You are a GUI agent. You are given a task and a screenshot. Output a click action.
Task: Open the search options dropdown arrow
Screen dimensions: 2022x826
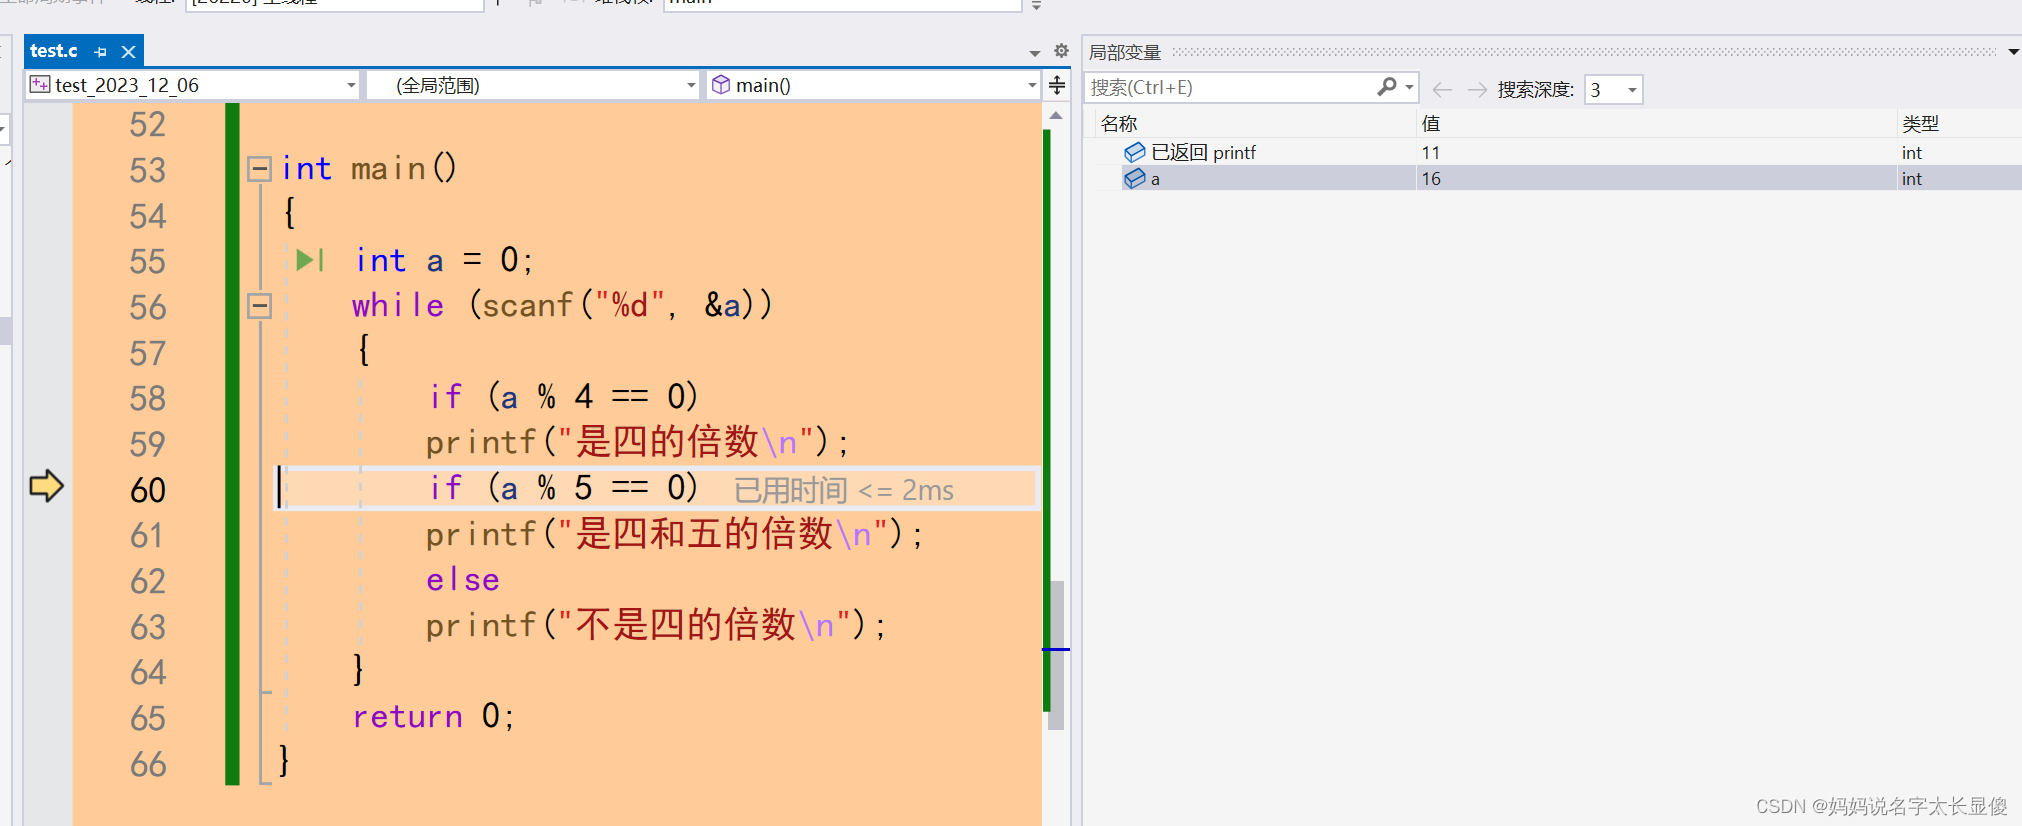[x=1409, y=87]
